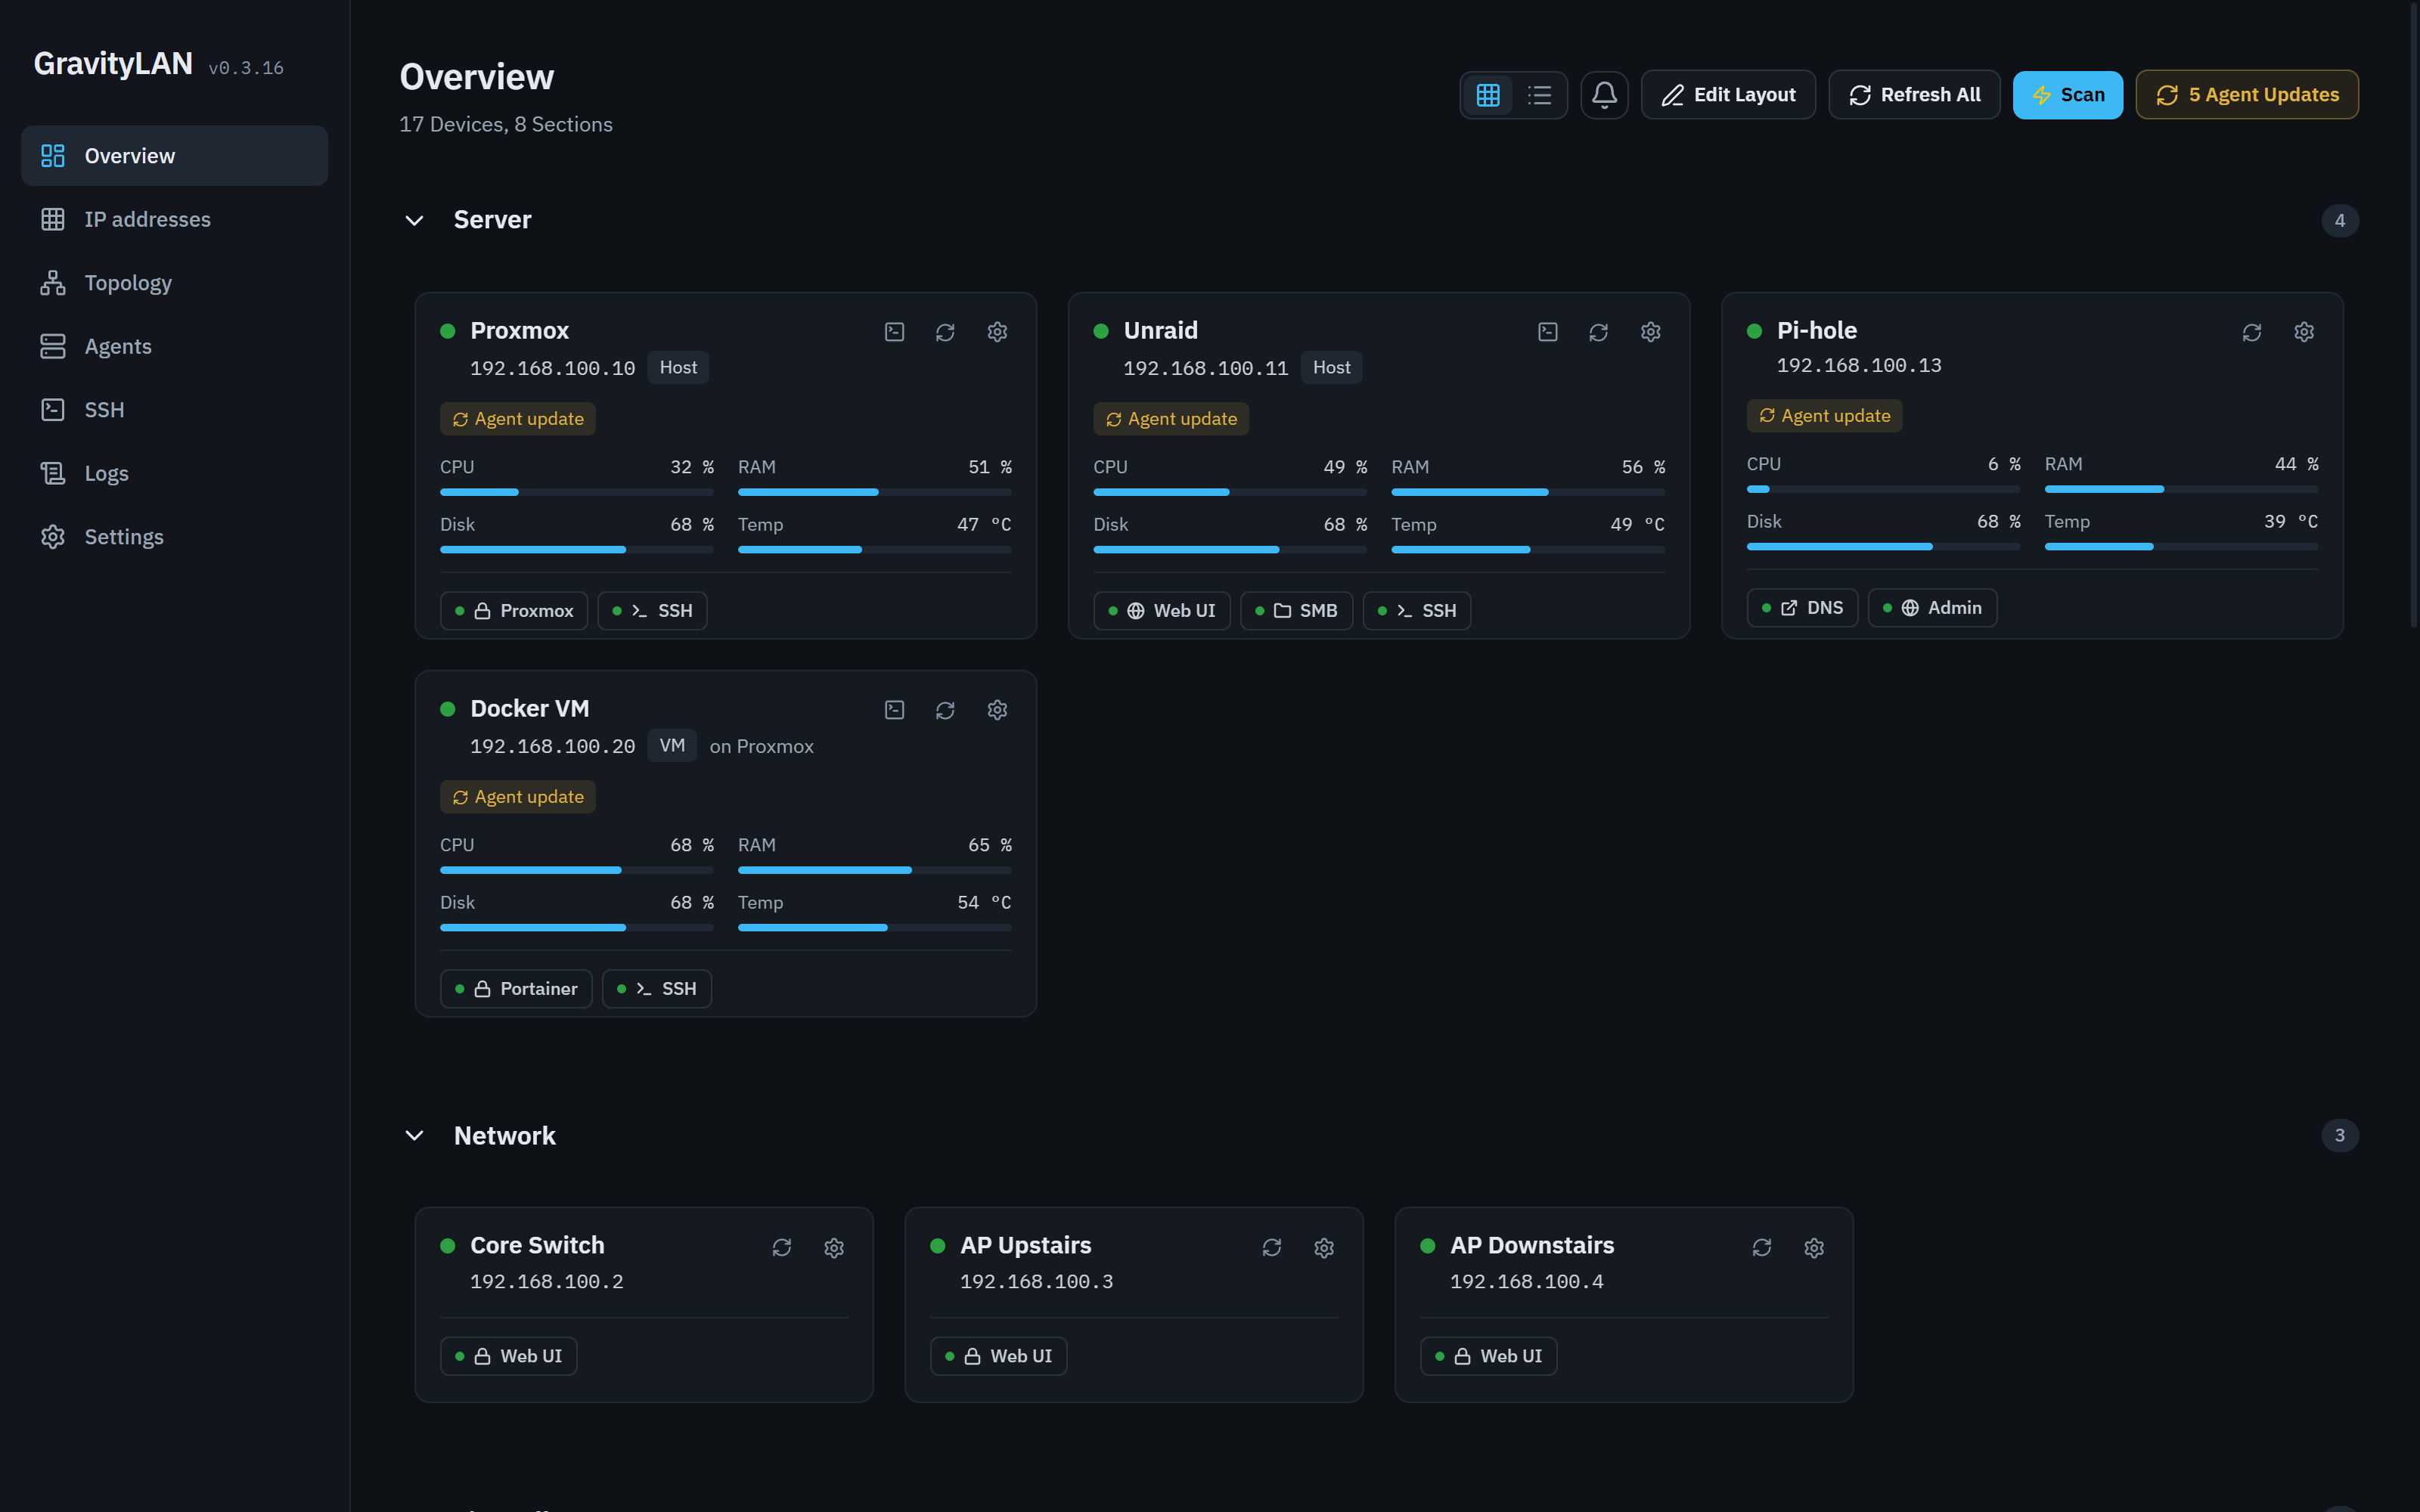Refresh the AP Upstairs card
This screenshot has width=2420, height=1512.
(x=1271, y=1247)
